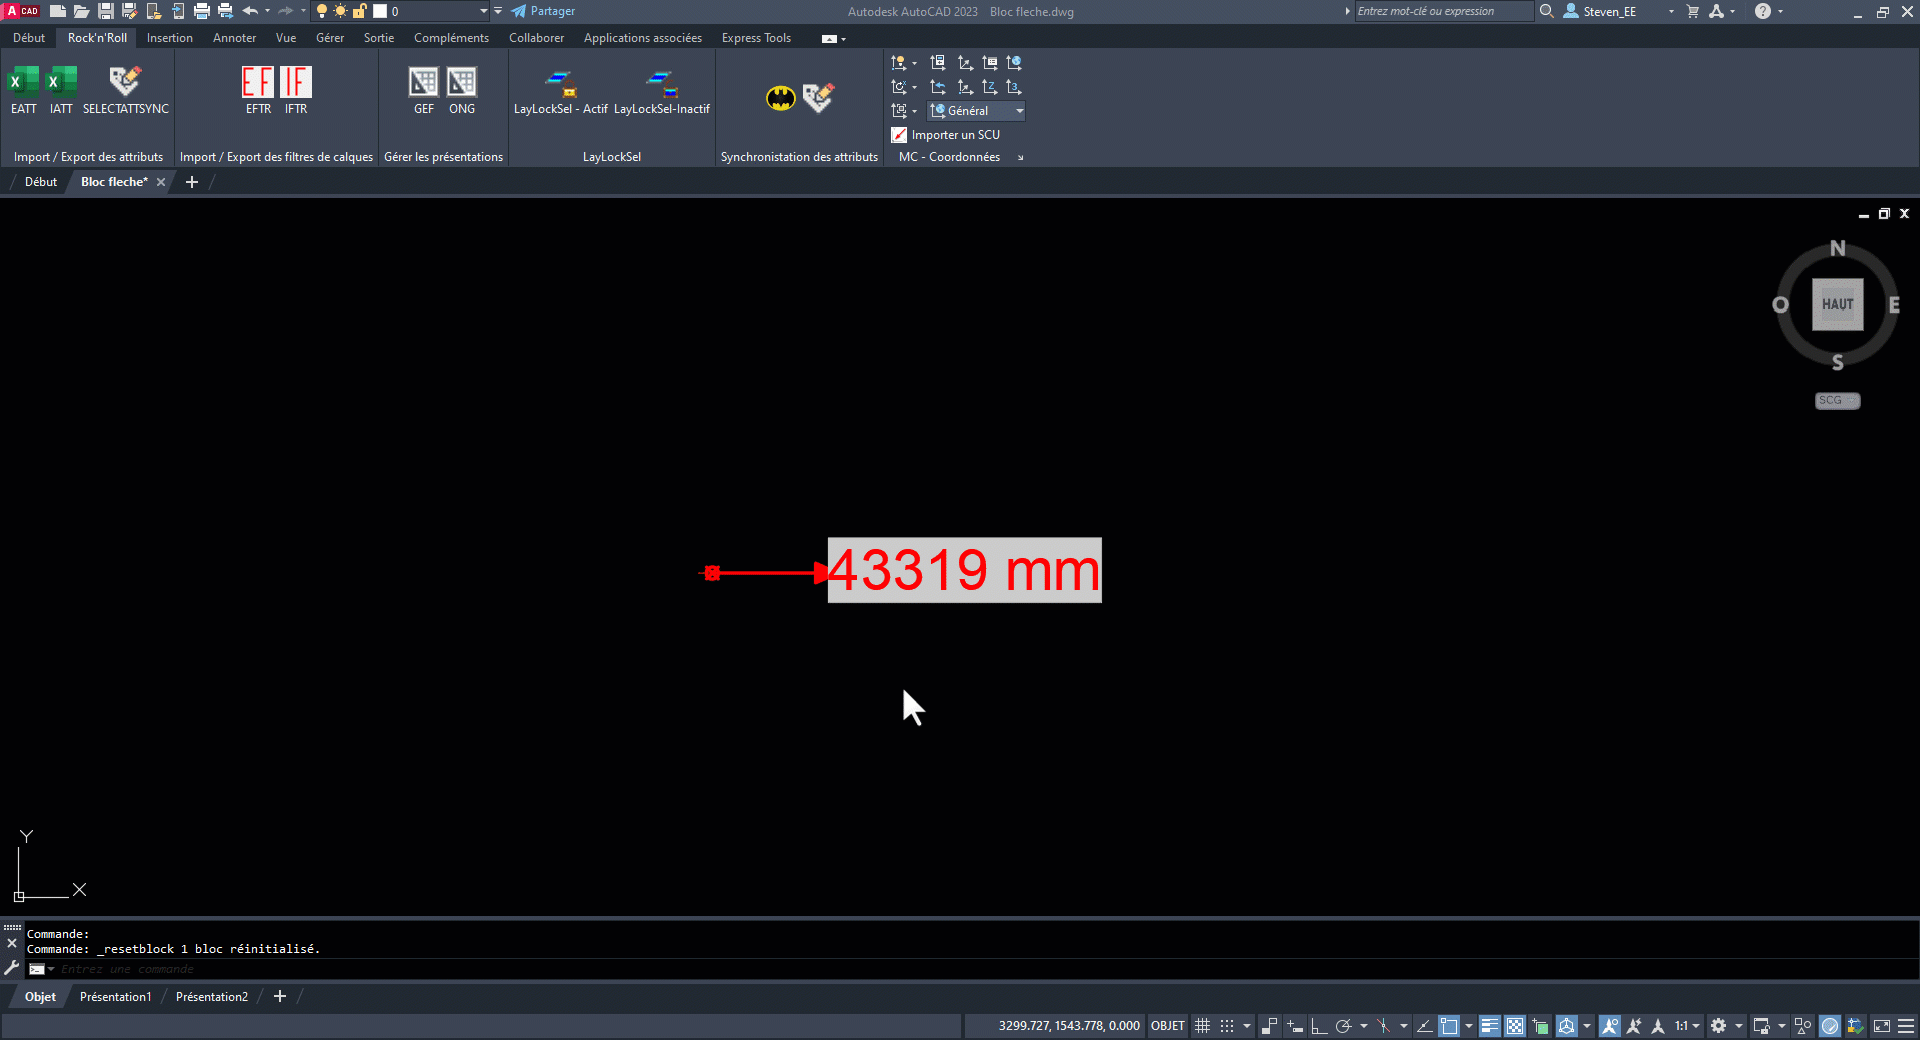1920x1040 pixels.
Task: Click the Save icon in quick access toolbar
Action: tap(105, 11)
